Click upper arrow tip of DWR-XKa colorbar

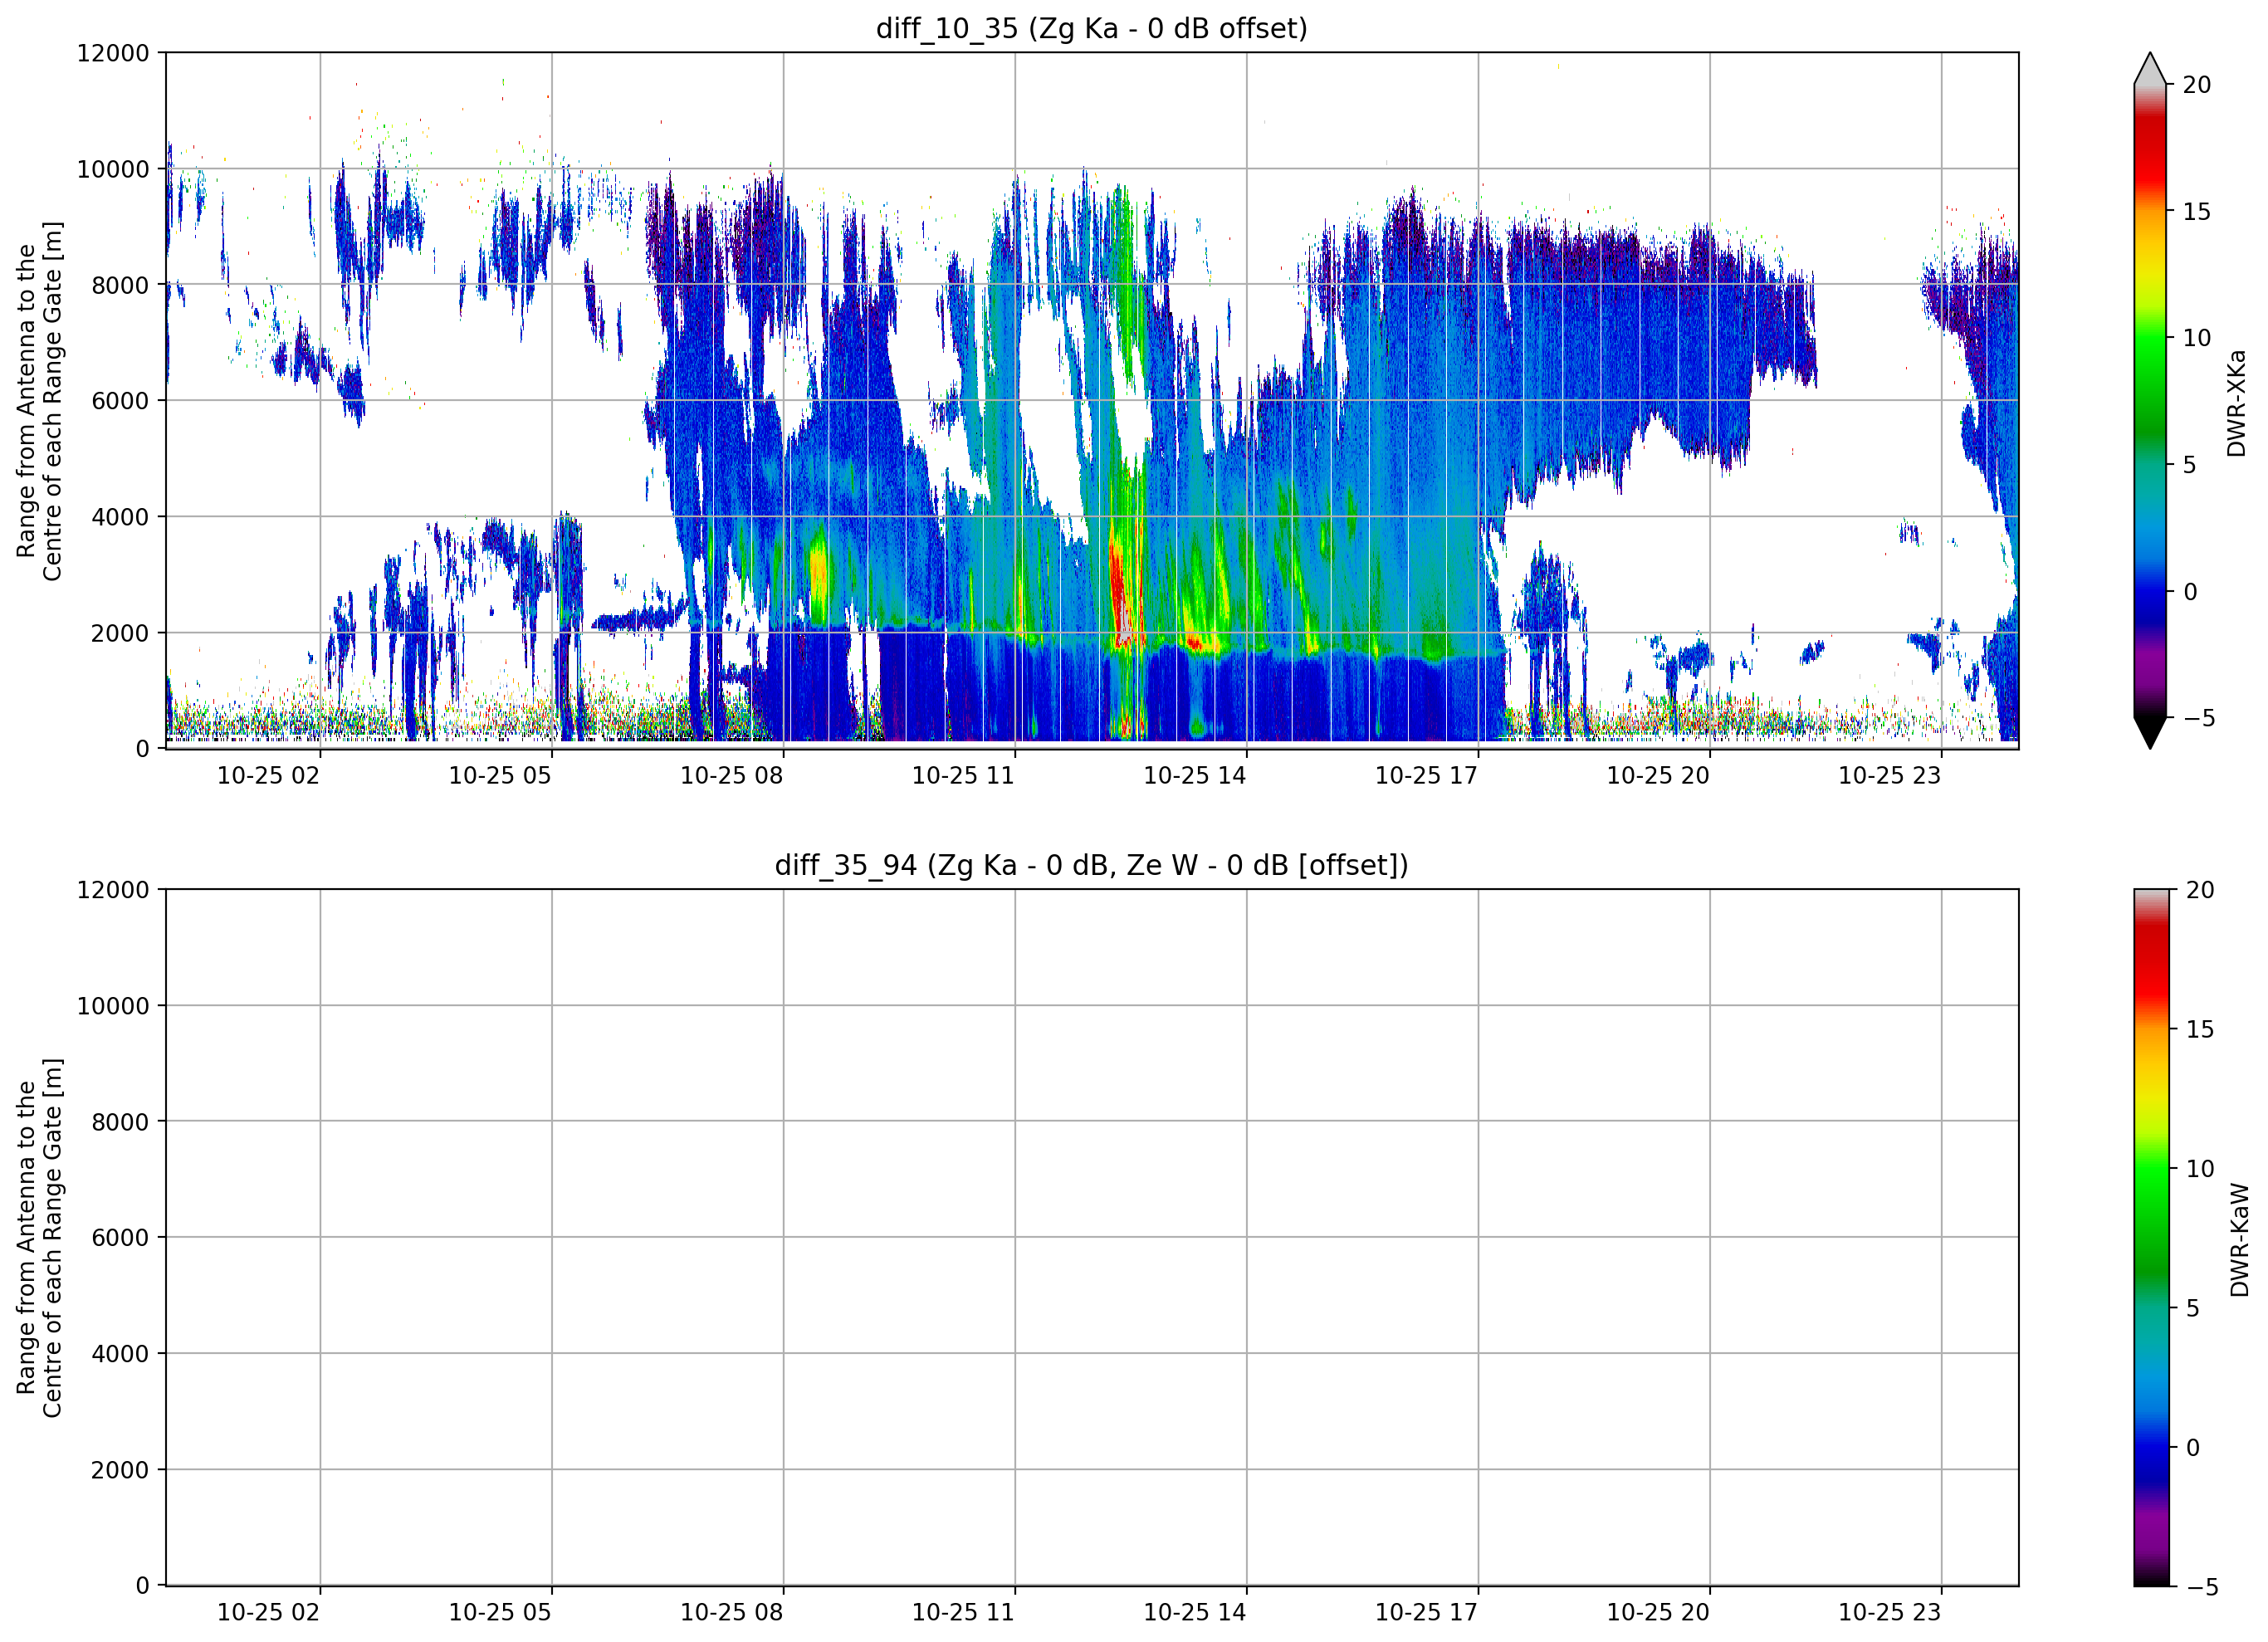click(2149, 68)
